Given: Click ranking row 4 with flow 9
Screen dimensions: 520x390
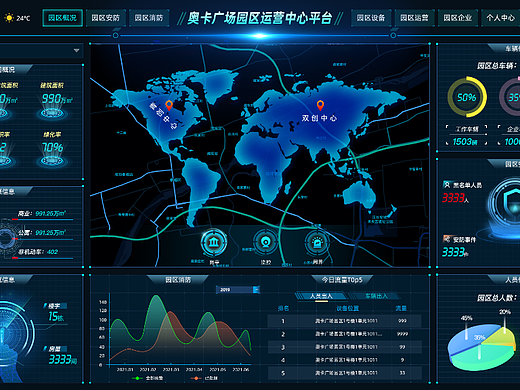Looking at the screenshot, I should pyautogui.click(x=344, y=360).
